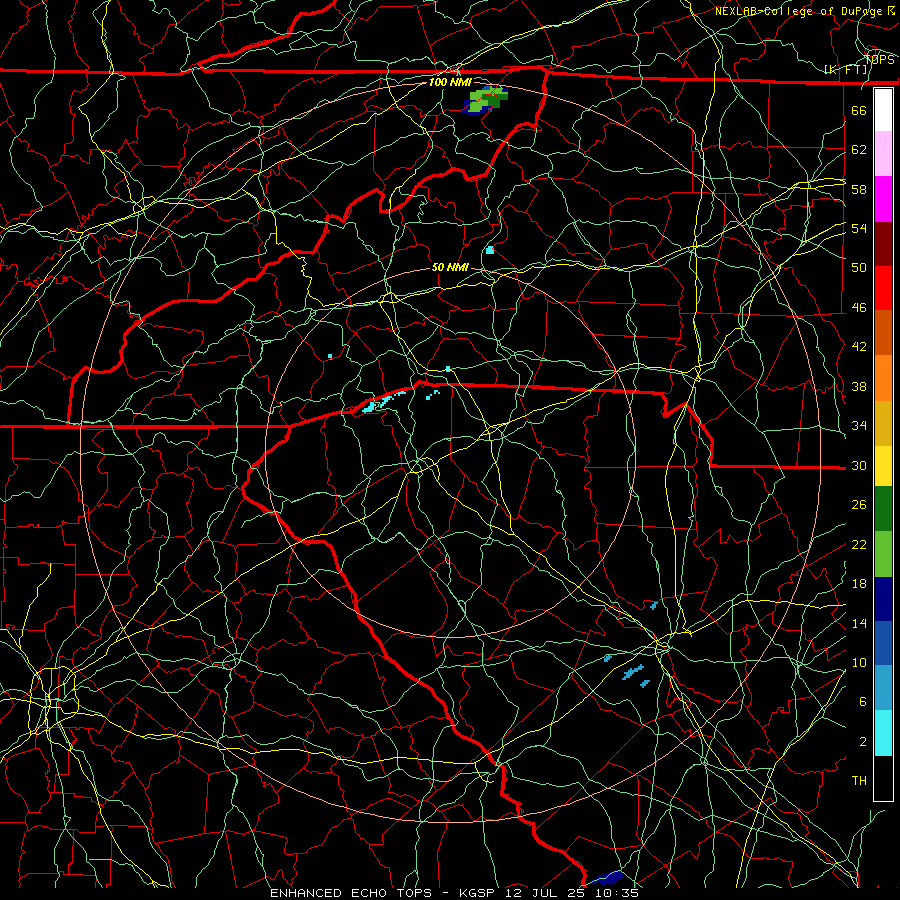Click the white swatch on the tops scale
The image size is (900, 900).
point(883,110)
